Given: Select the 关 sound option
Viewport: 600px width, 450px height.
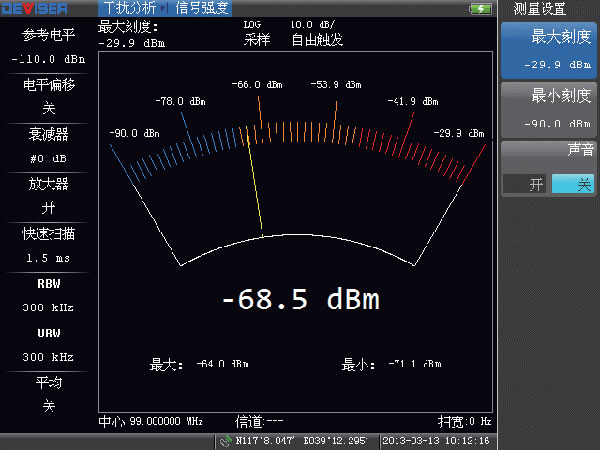Looking at the screenshot, I should pos(572,184).
